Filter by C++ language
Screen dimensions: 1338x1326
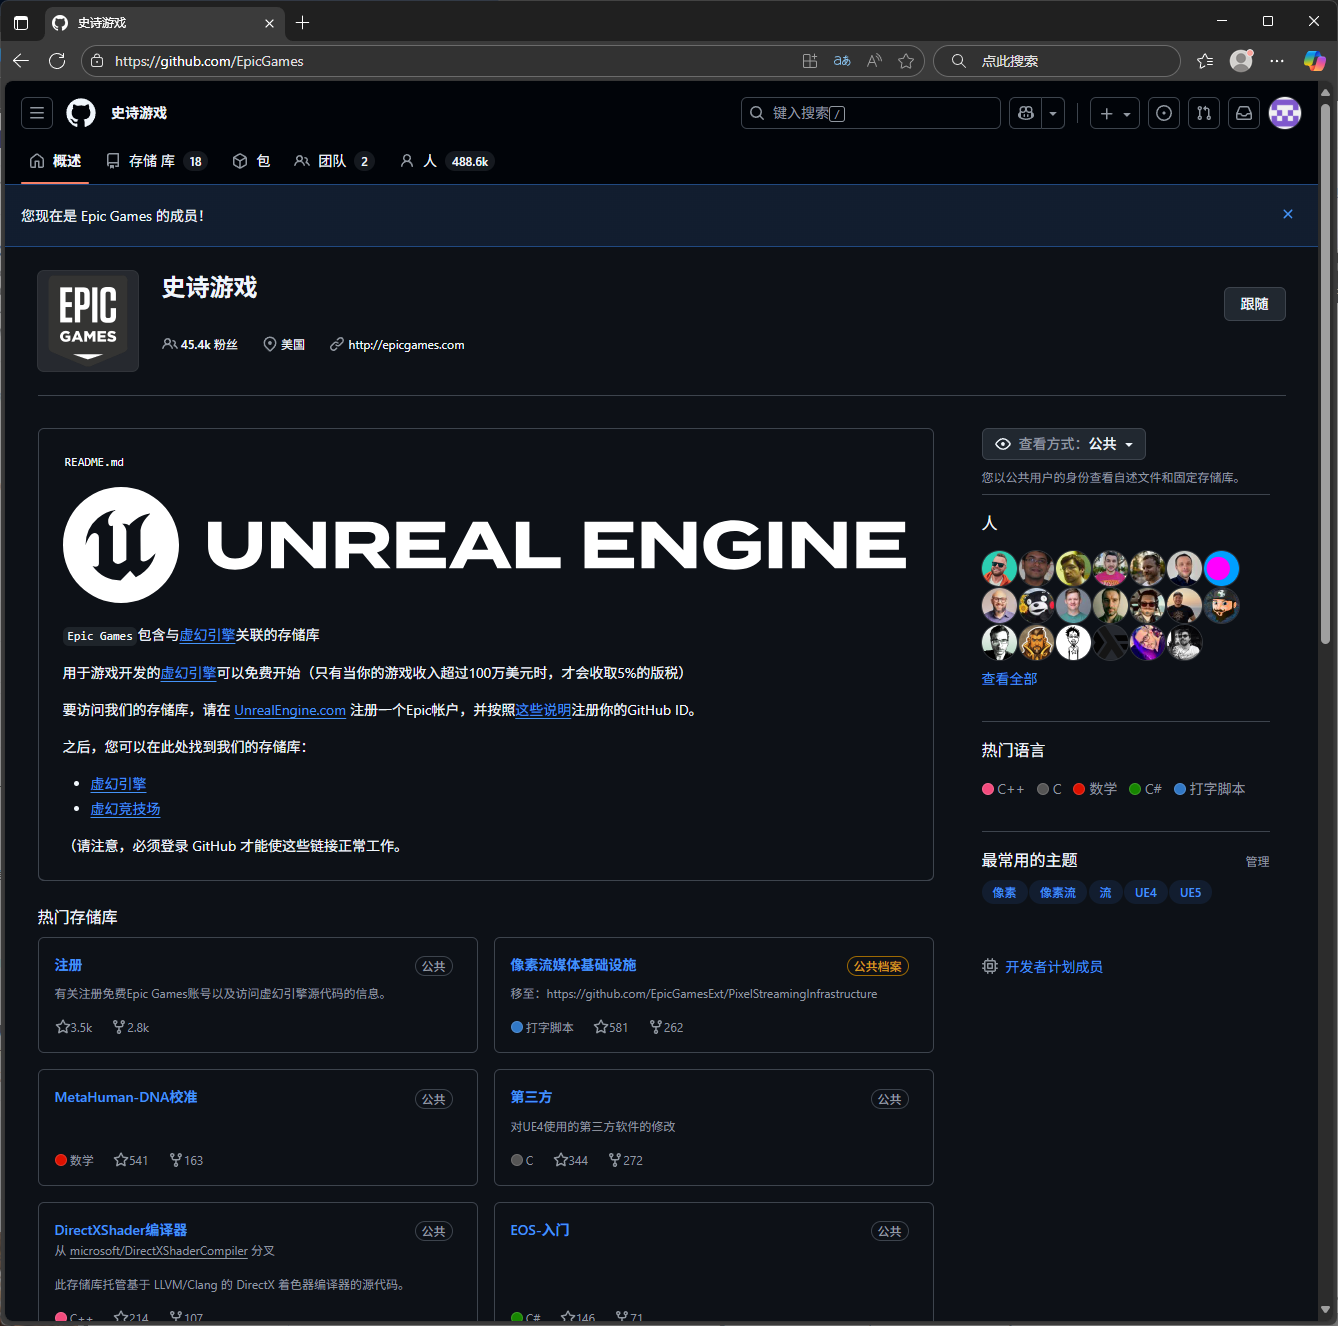click(x=1003, y=789)
